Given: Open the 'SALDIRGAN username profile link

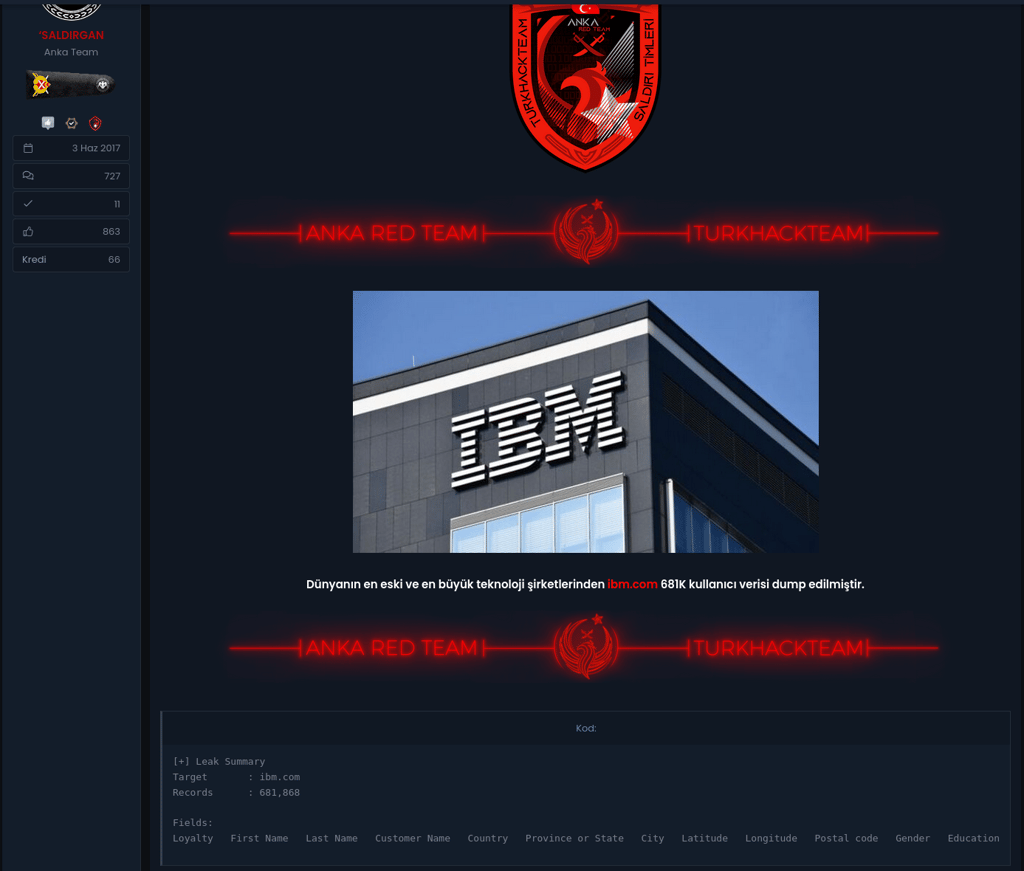Looking at the screenshot, I should tap(71, 35).
